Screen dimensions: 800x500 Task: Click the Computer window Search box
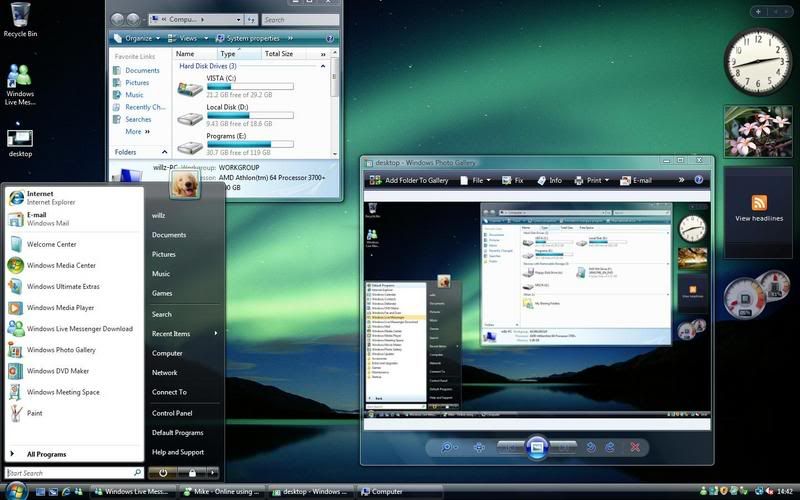coord(300,20)
